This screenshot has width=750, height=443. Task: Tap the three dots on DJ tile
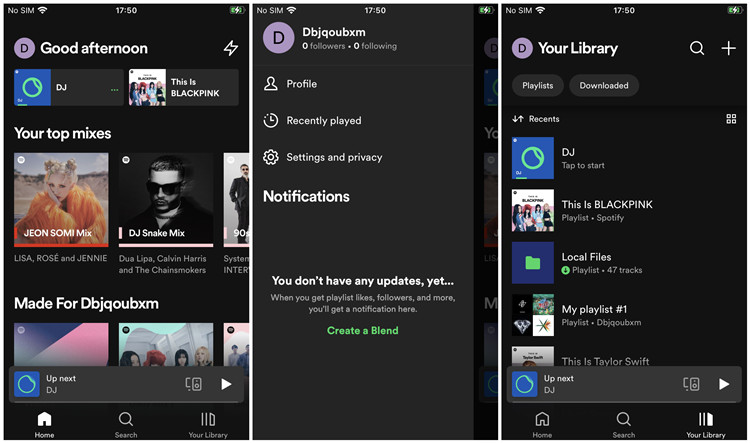(114, 90)
